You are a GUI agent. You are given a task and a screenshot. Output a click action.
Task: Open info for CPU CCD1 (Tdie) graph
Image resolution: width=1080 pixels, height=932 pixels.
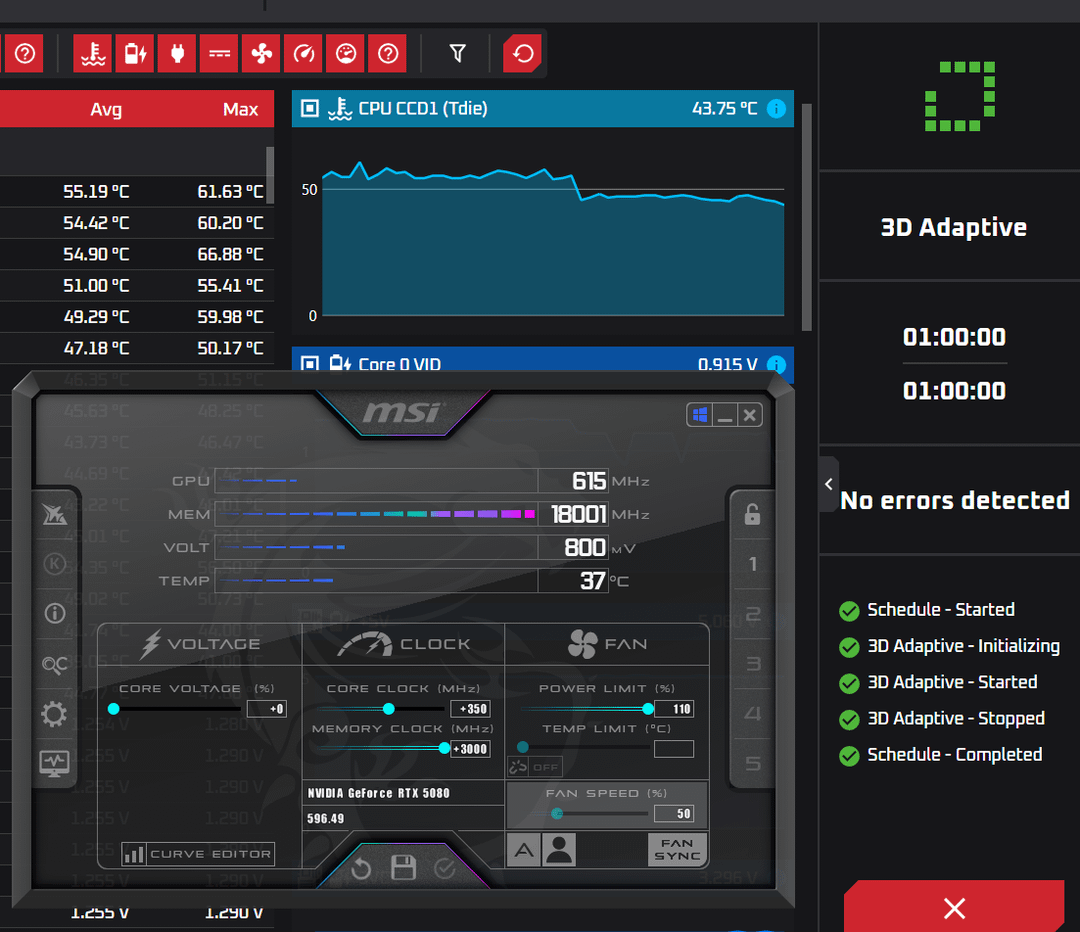(776, 109)
